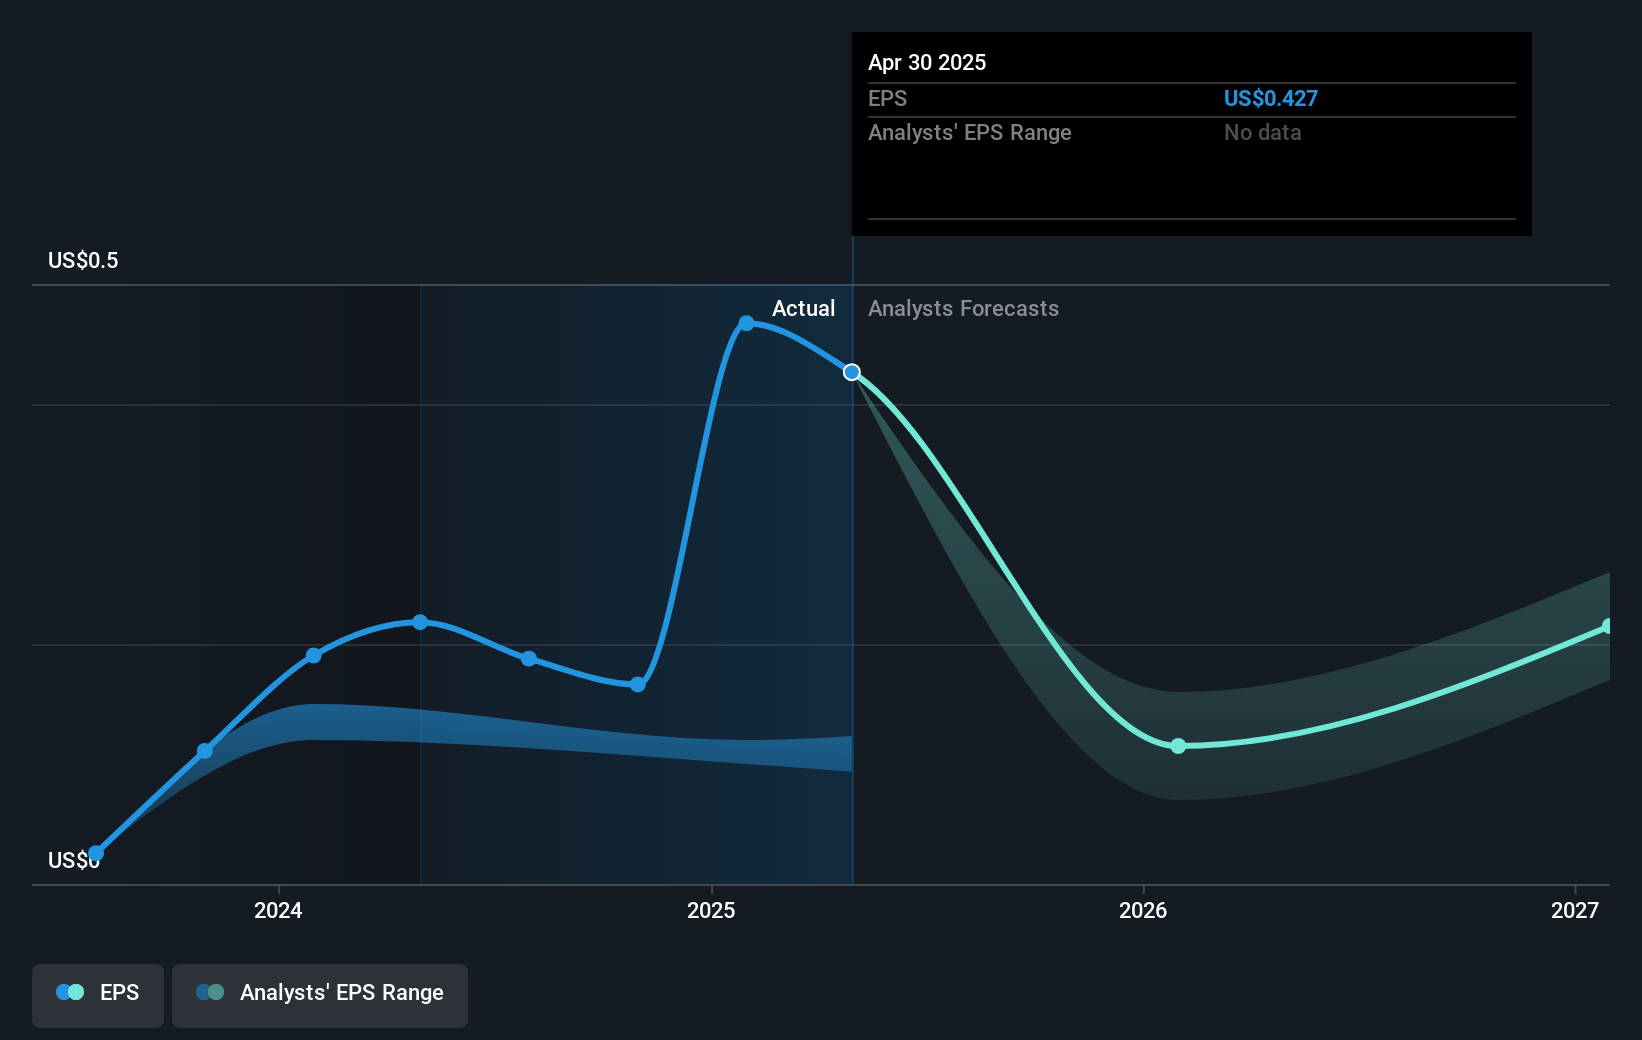Click the 2027 x-axis label
1642x1040 pixels.
pyautogui.click(x=1575, y=910)
